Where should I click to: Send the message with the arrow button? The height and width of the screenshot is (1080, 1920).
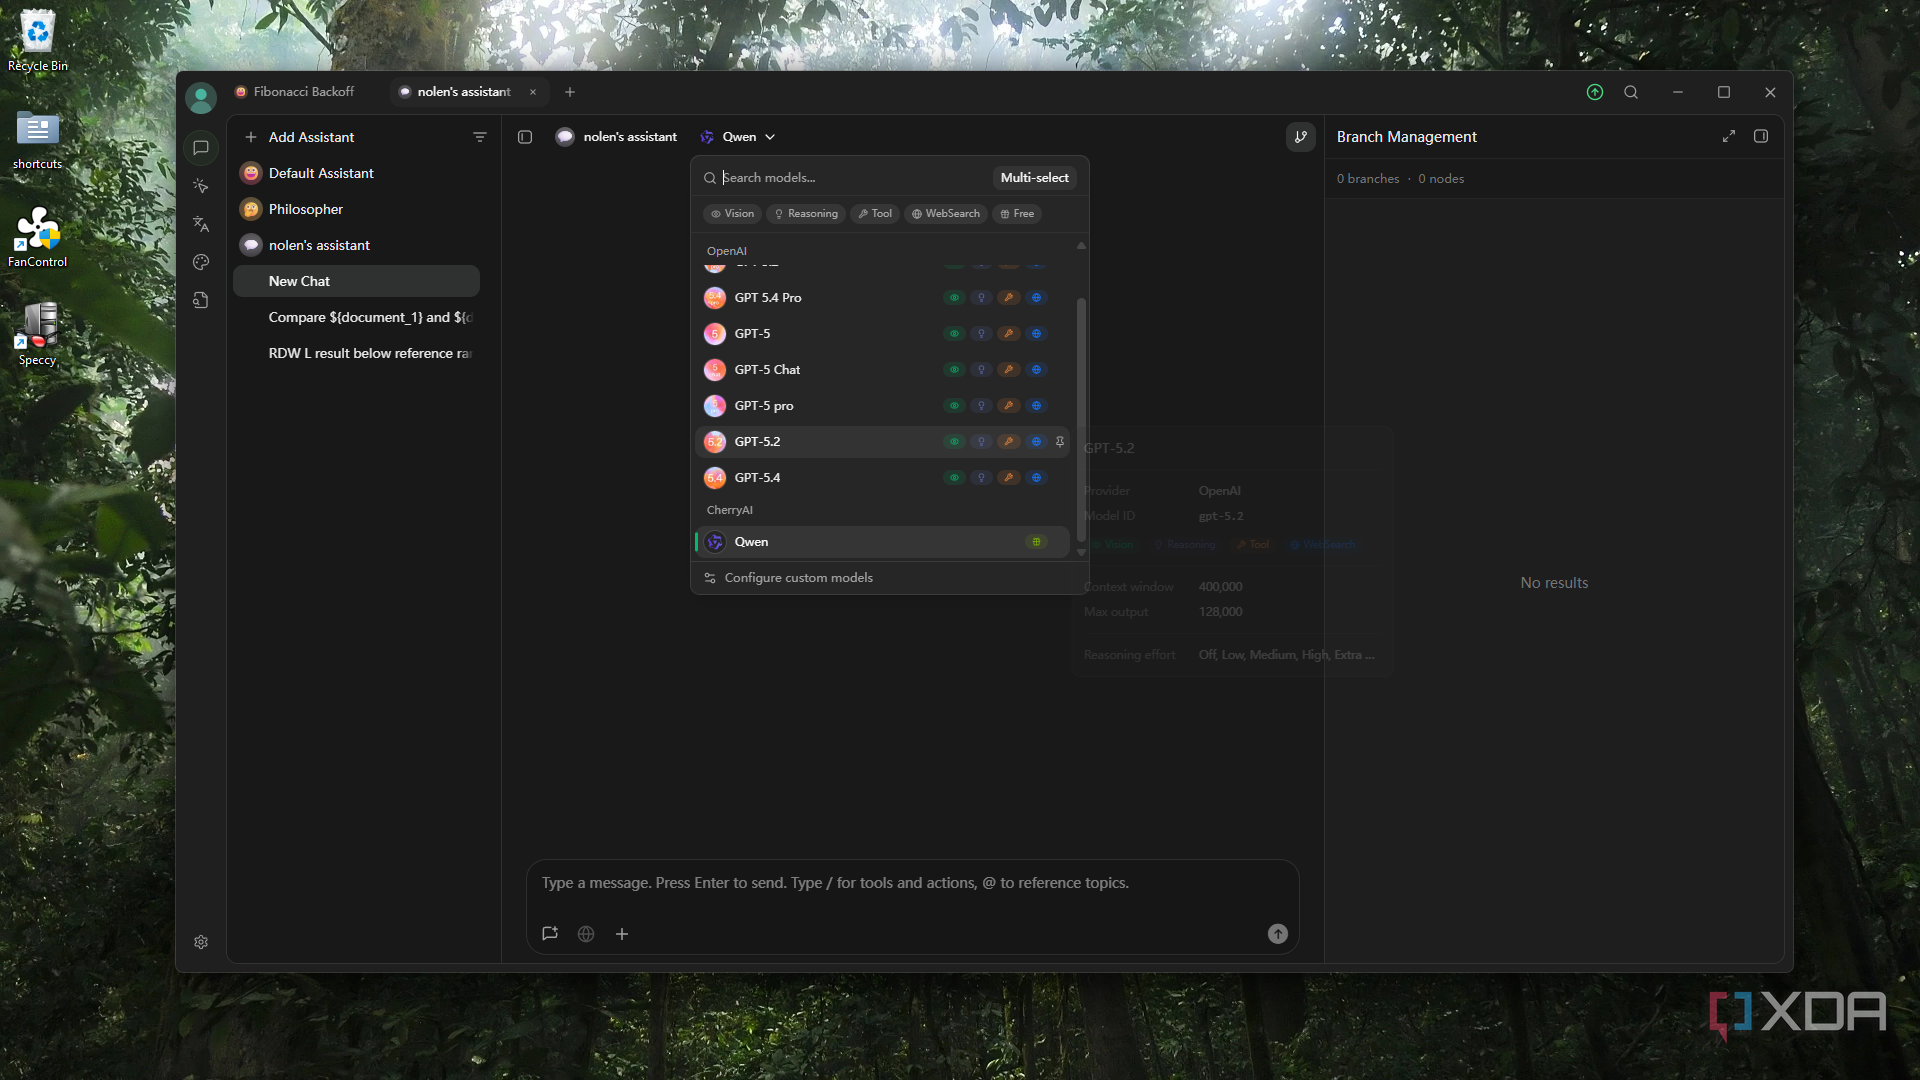click(x=1278, y=933)
